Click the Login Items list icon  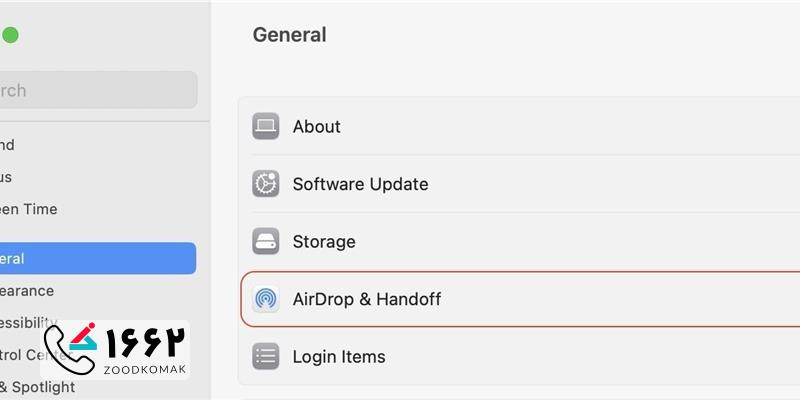pyautogui.click(x=266, y=357)
